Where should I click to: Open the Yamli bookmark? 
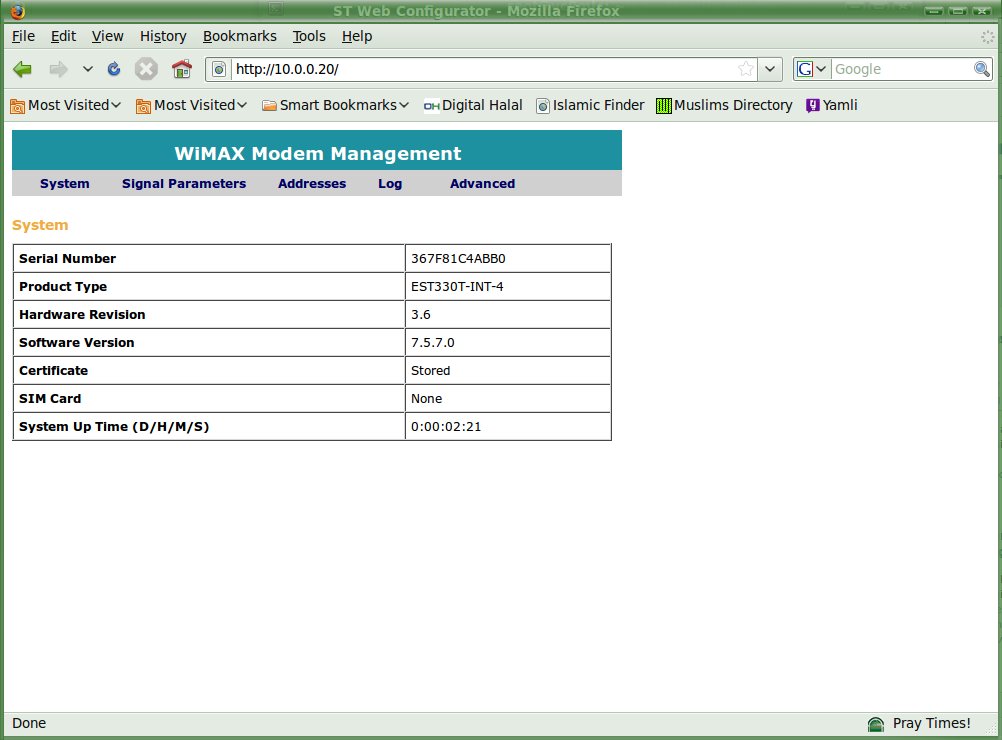pos(831,105)
